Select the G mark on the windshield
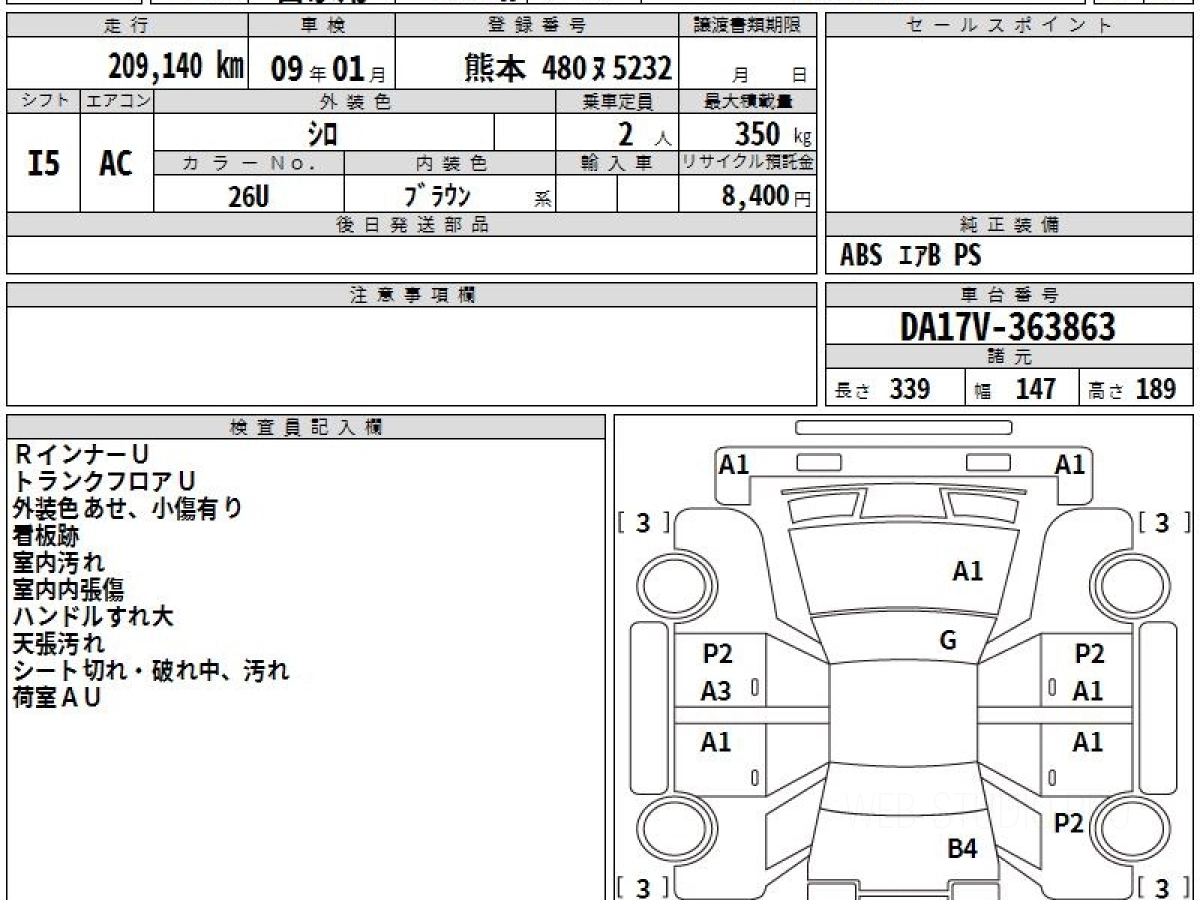1200x900 pixels. [948, 641]
